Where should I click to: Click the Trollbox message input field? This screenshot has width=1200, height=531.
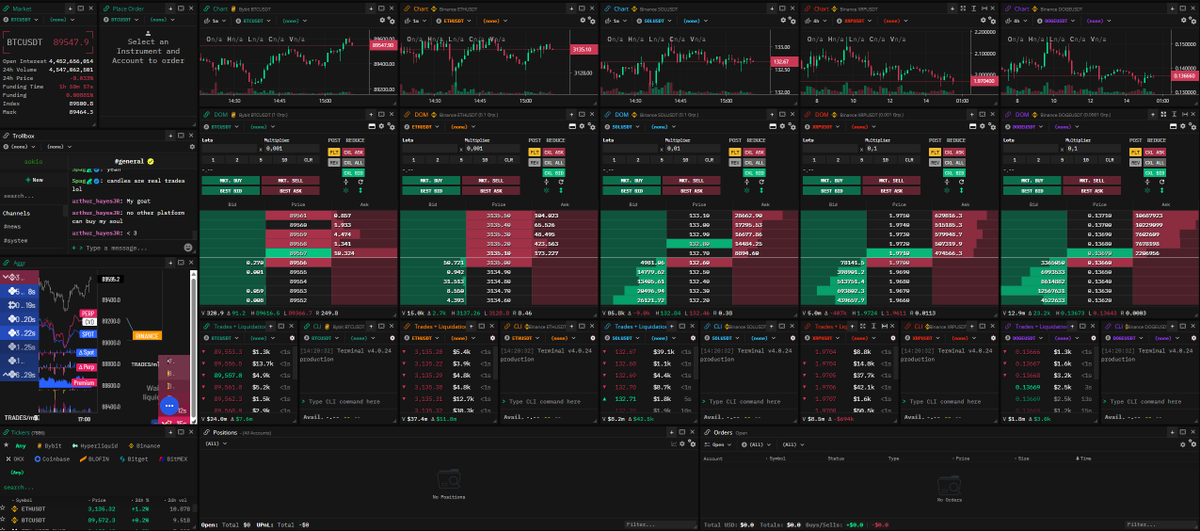tap(127, 247)
